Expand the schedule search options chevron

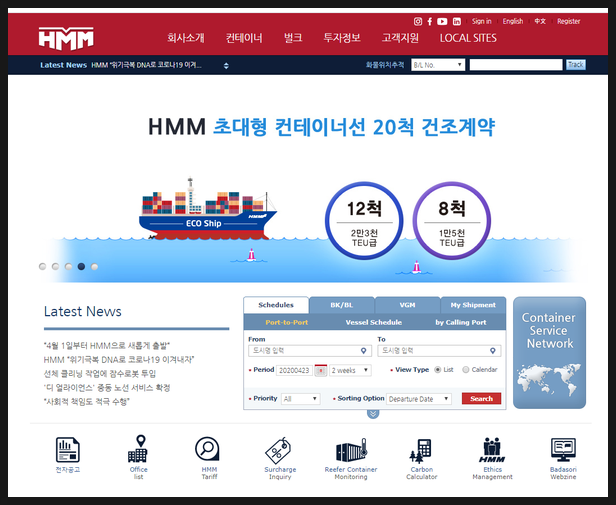pyautogui.click(x=373, y=414)
